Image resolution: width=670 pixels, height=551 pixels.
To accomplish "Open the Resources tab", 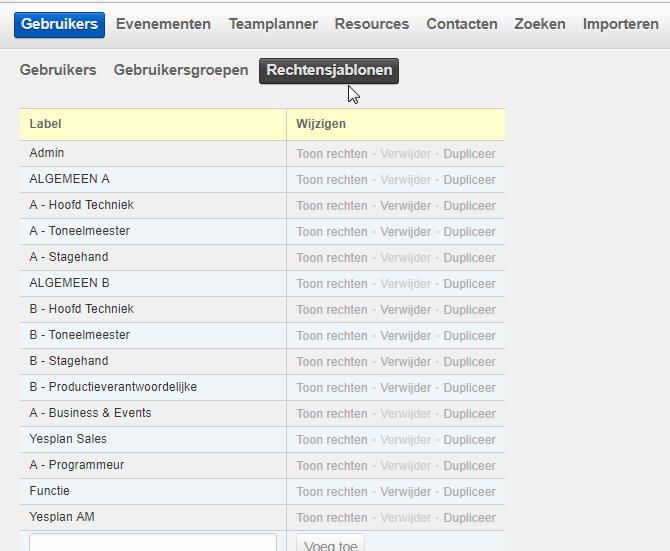I will pyautogui.click(x=372, y=24).
